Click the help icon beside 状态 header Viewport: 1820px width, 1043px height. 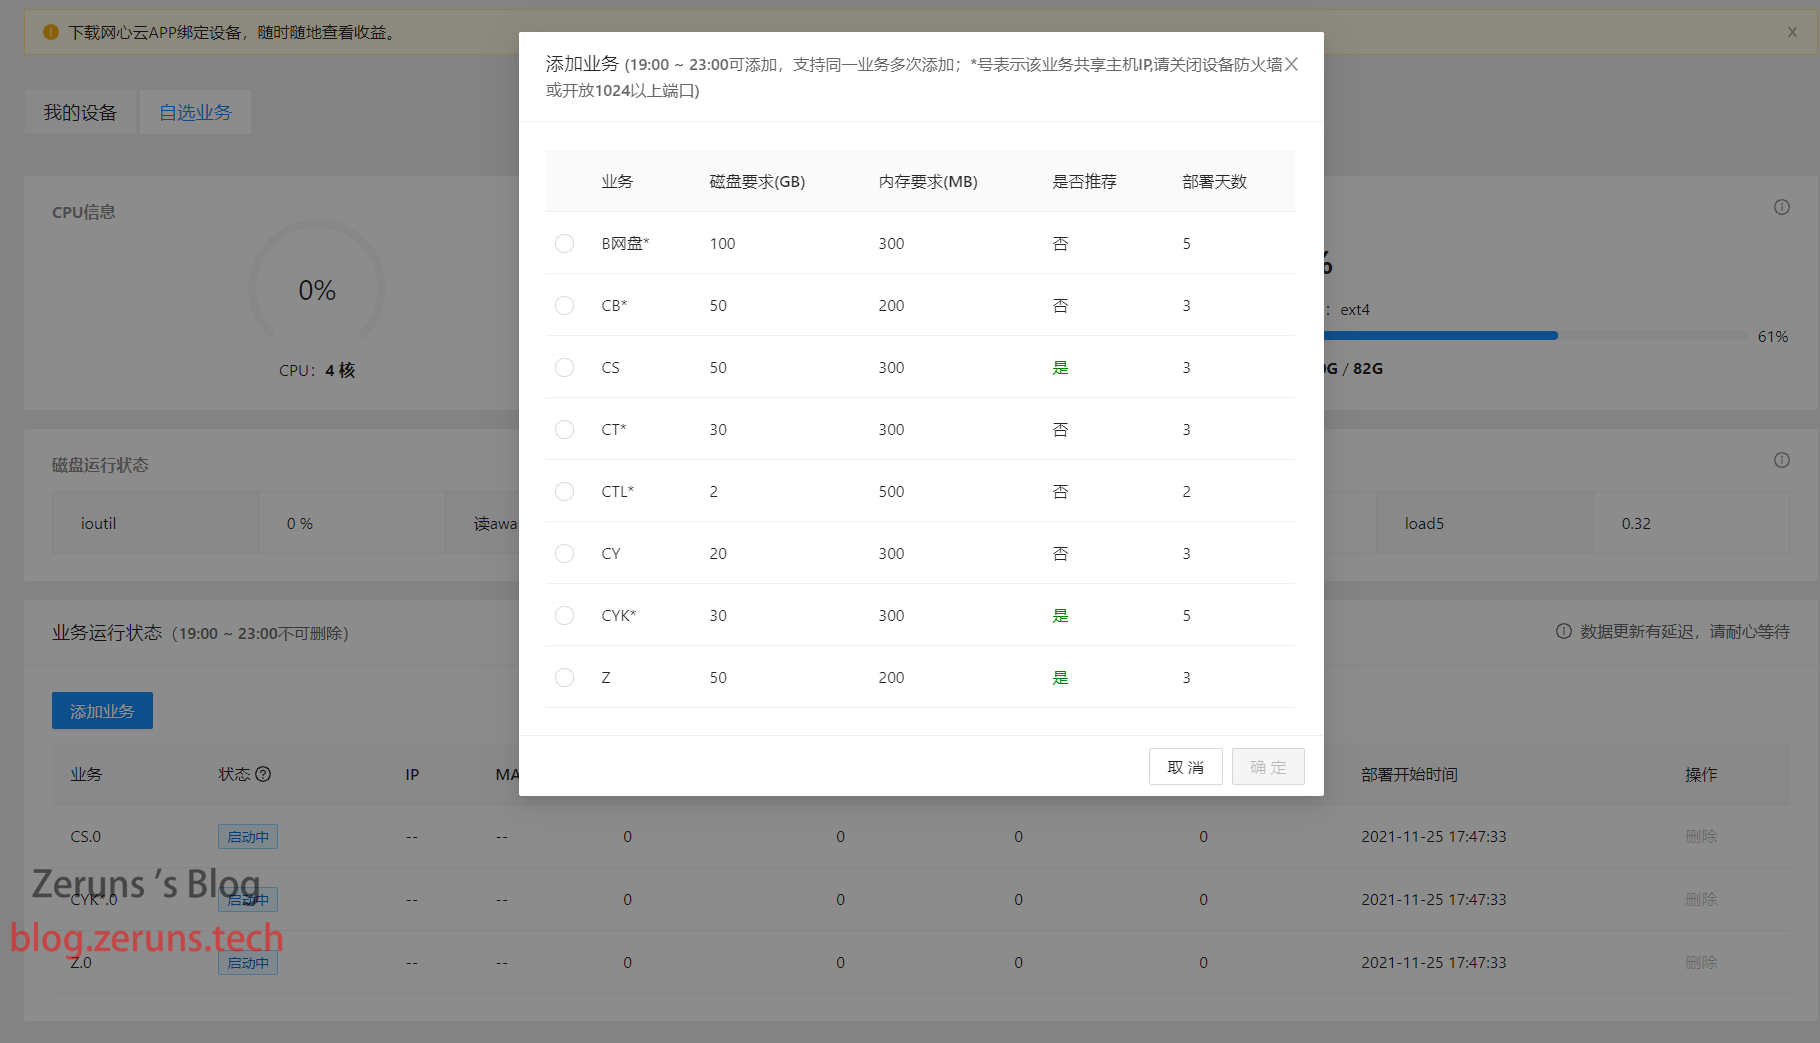pyautogui.click(x=263, y=774)
